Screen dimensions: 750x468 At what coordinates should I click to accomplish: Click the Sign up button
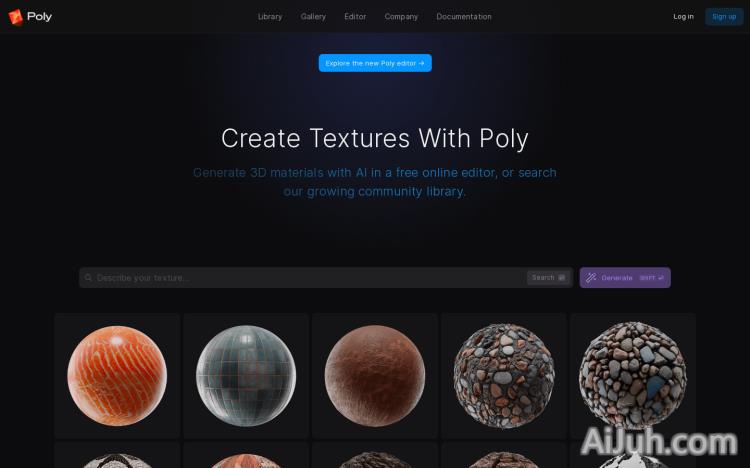tap(724, 16)
